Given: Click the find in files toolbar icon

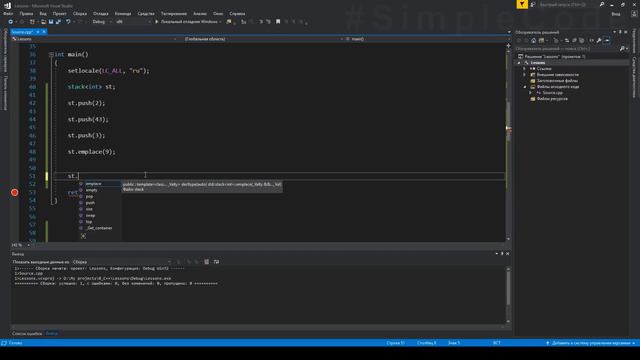Looking at the screenshot, I should coord(229,22).
